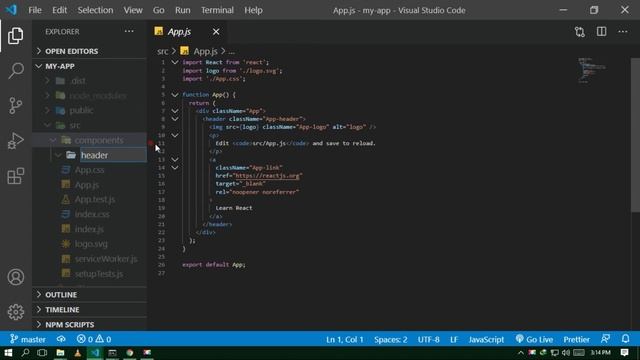Expand the NPM SCRIPTS section

point(90,324)
